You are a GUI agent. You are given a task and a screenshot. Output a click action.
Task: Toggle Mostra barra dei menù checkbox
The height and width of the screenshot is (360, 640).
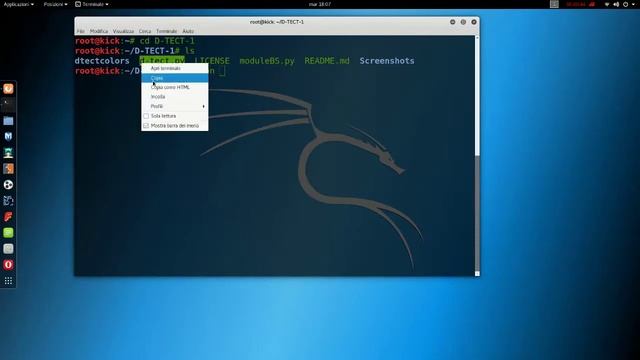tap(146, 126)
